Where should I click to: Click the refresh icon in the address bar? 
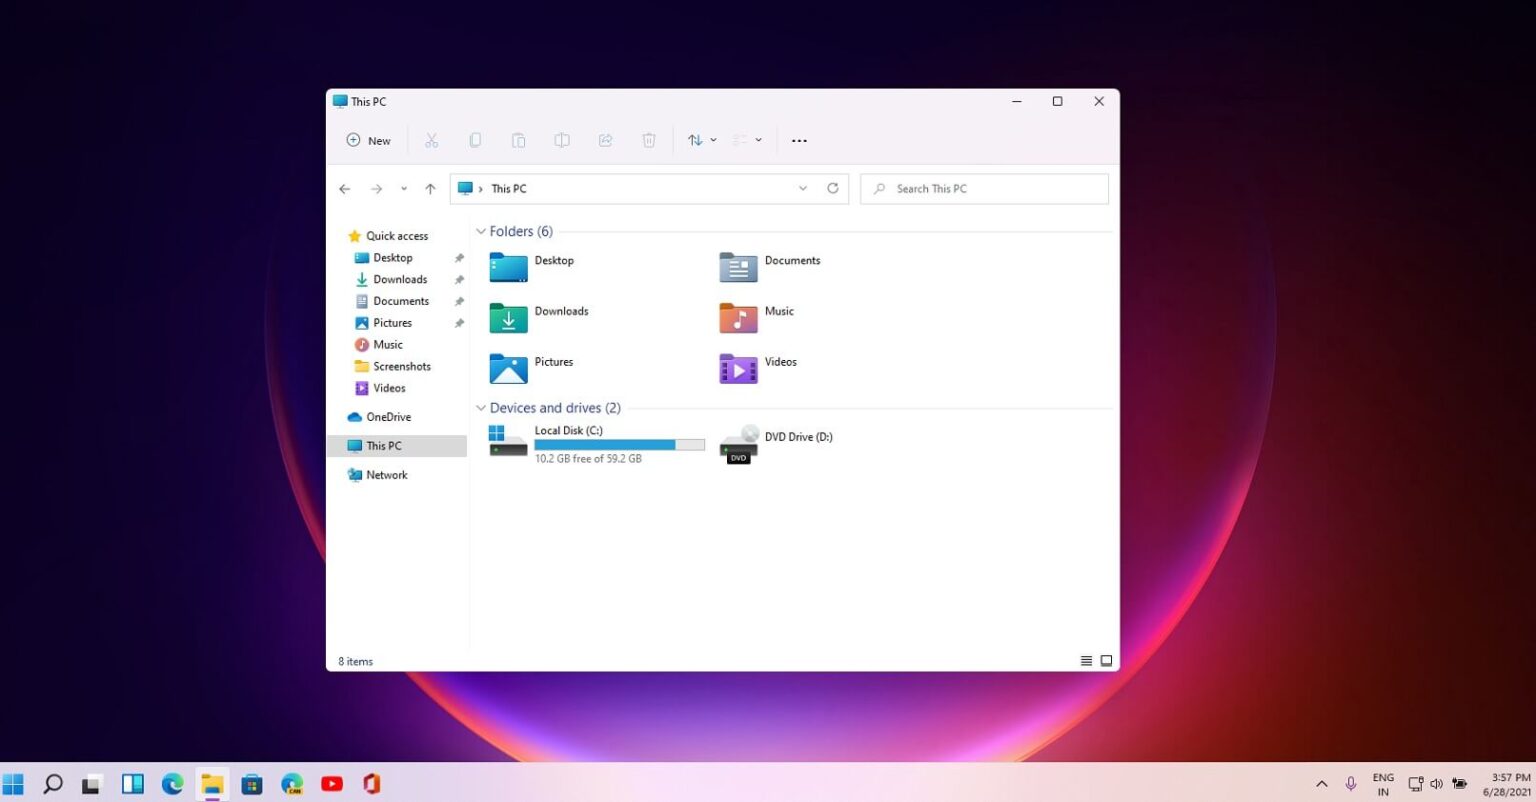(833, 188)
